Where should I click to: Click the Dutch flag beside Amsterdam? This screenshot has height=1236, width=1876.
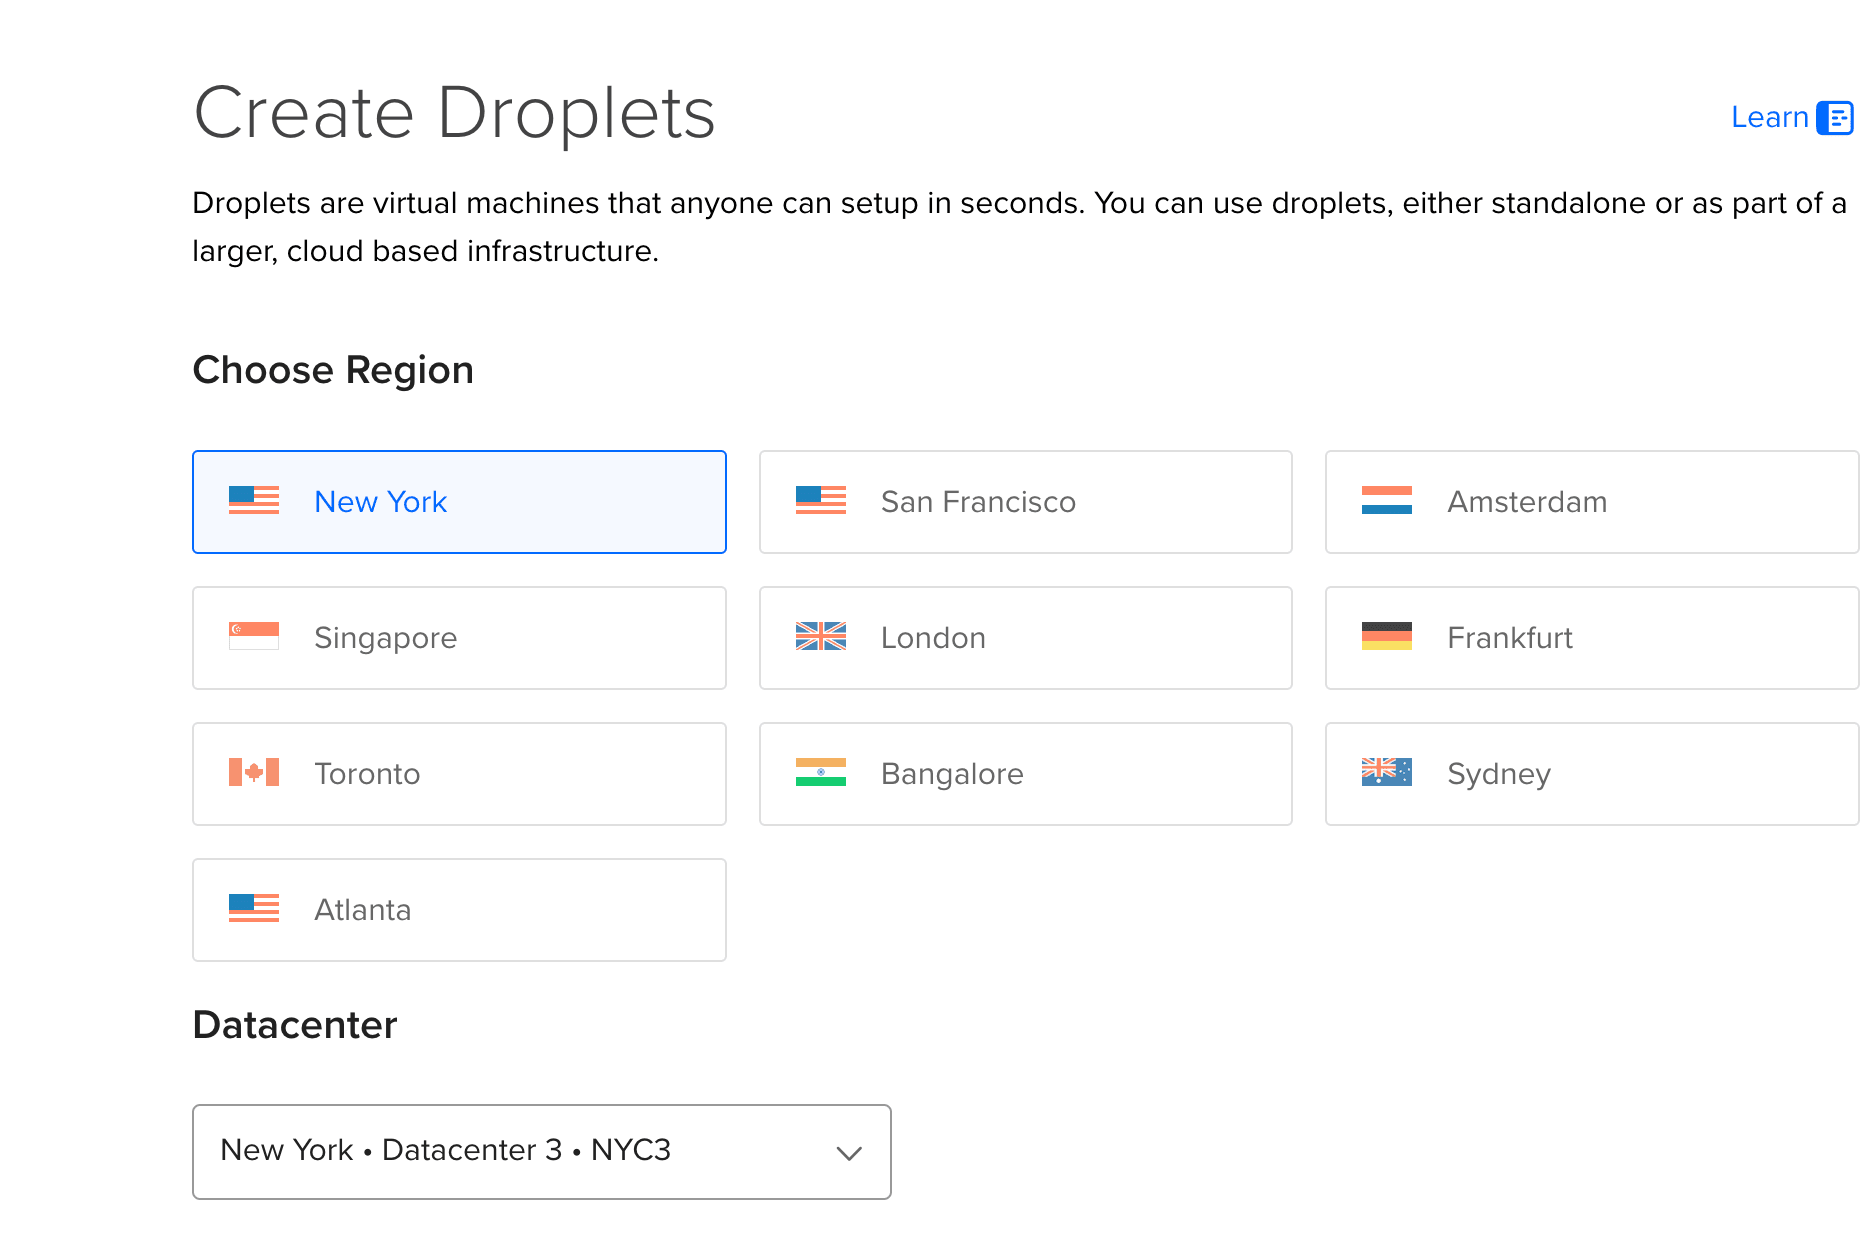coord(1386,501)
